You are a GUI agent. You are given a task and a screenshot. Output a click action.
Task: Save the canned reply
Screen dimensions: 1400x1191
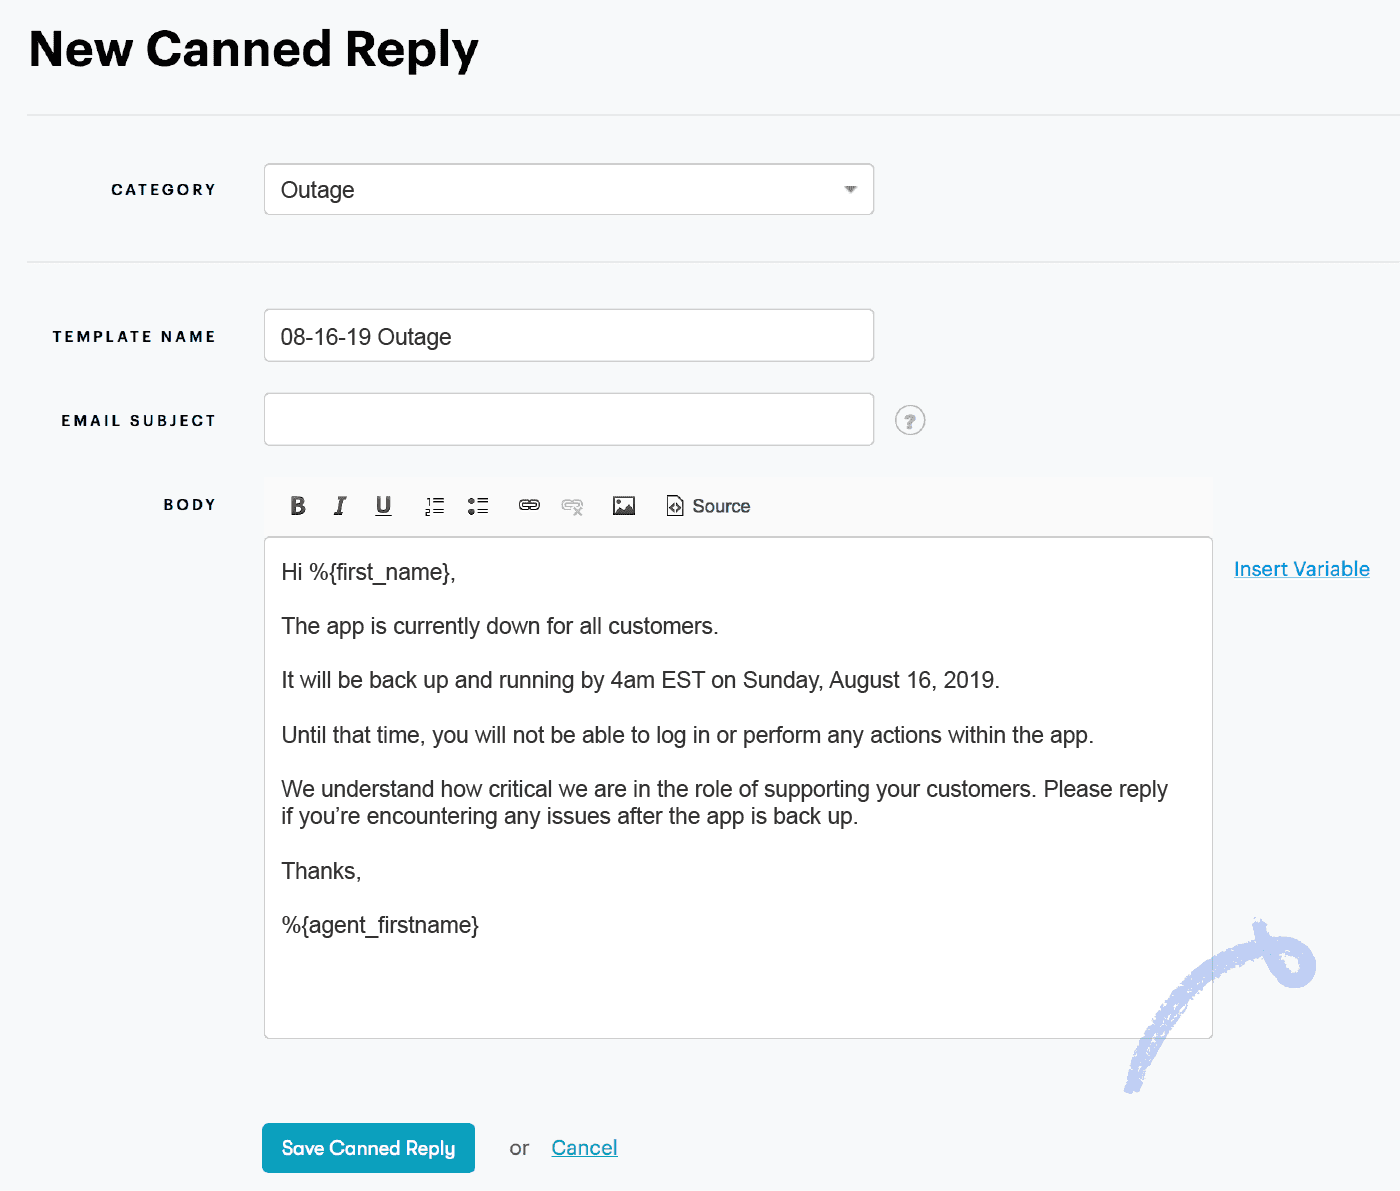(x=368, y=1147)
